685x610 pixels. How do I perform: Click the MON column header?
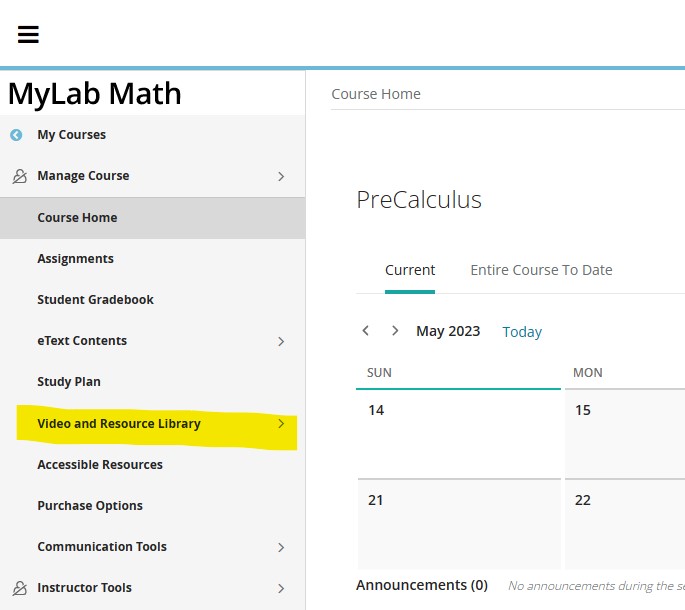click(588, 373)
